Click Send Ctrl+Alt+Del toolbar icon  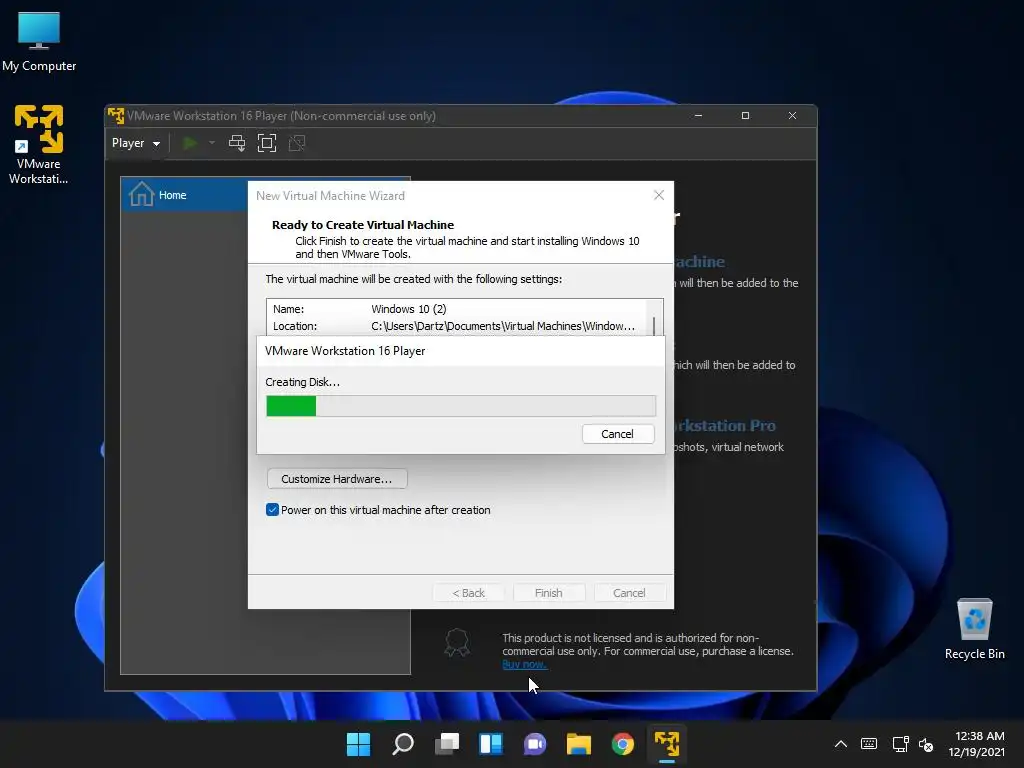click(237, 143)
